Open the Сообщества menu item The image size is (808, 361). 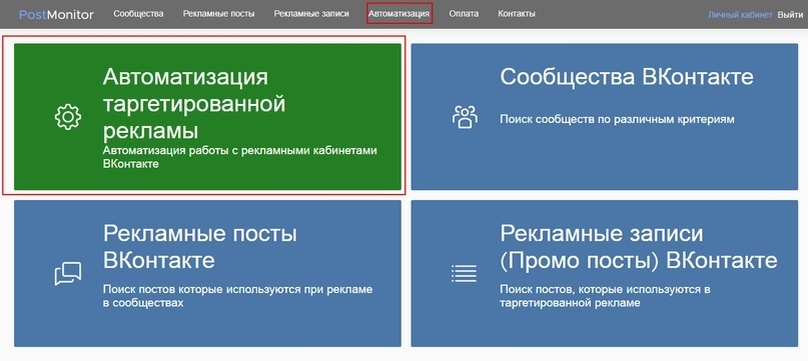pos(138,14)
